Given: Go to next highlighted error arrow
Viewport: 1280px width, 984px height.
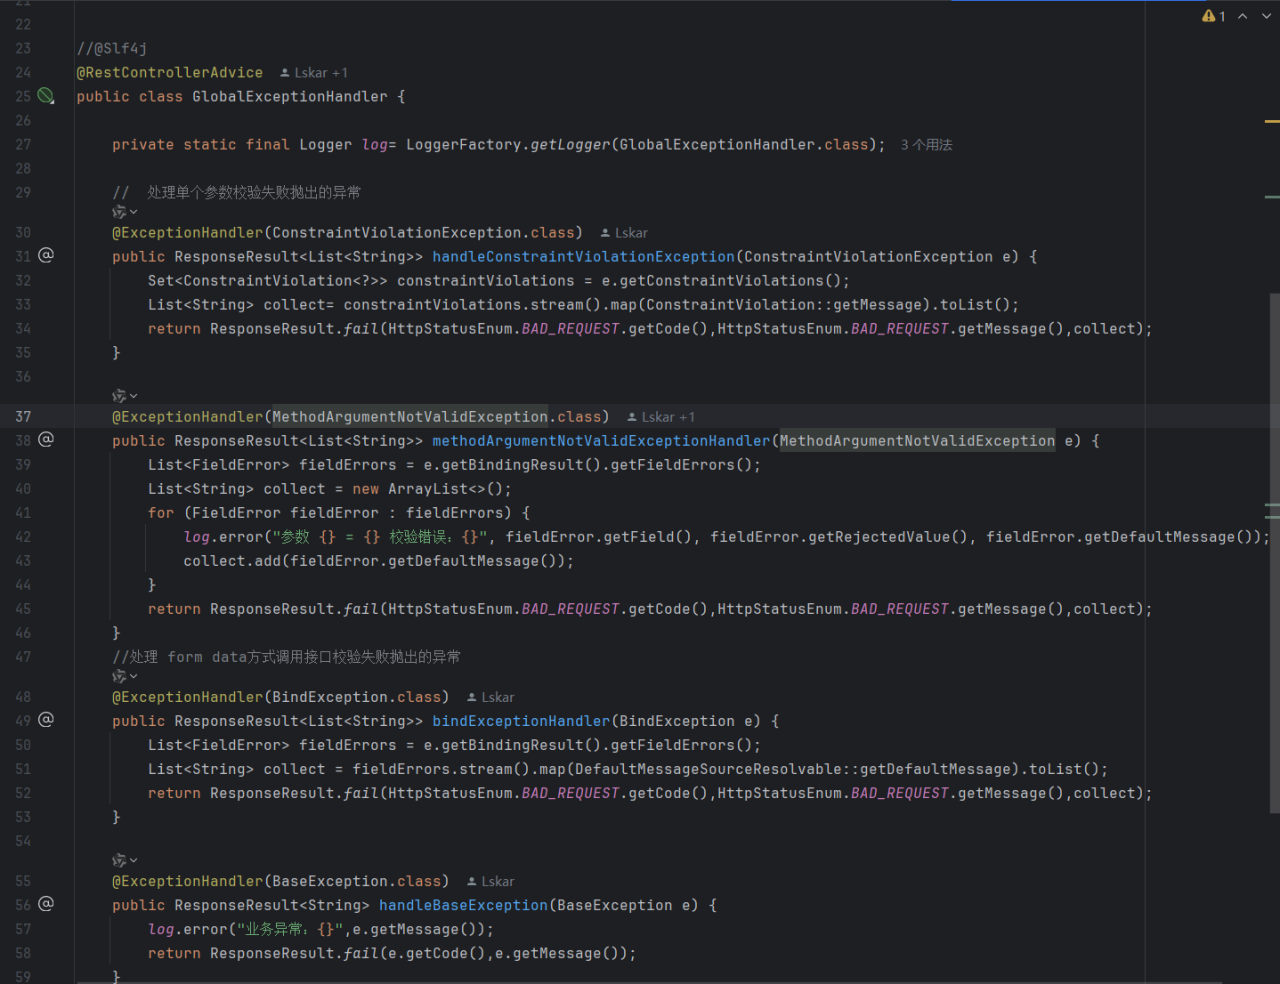Looking at the screenshot, I should click(1266, 16).
